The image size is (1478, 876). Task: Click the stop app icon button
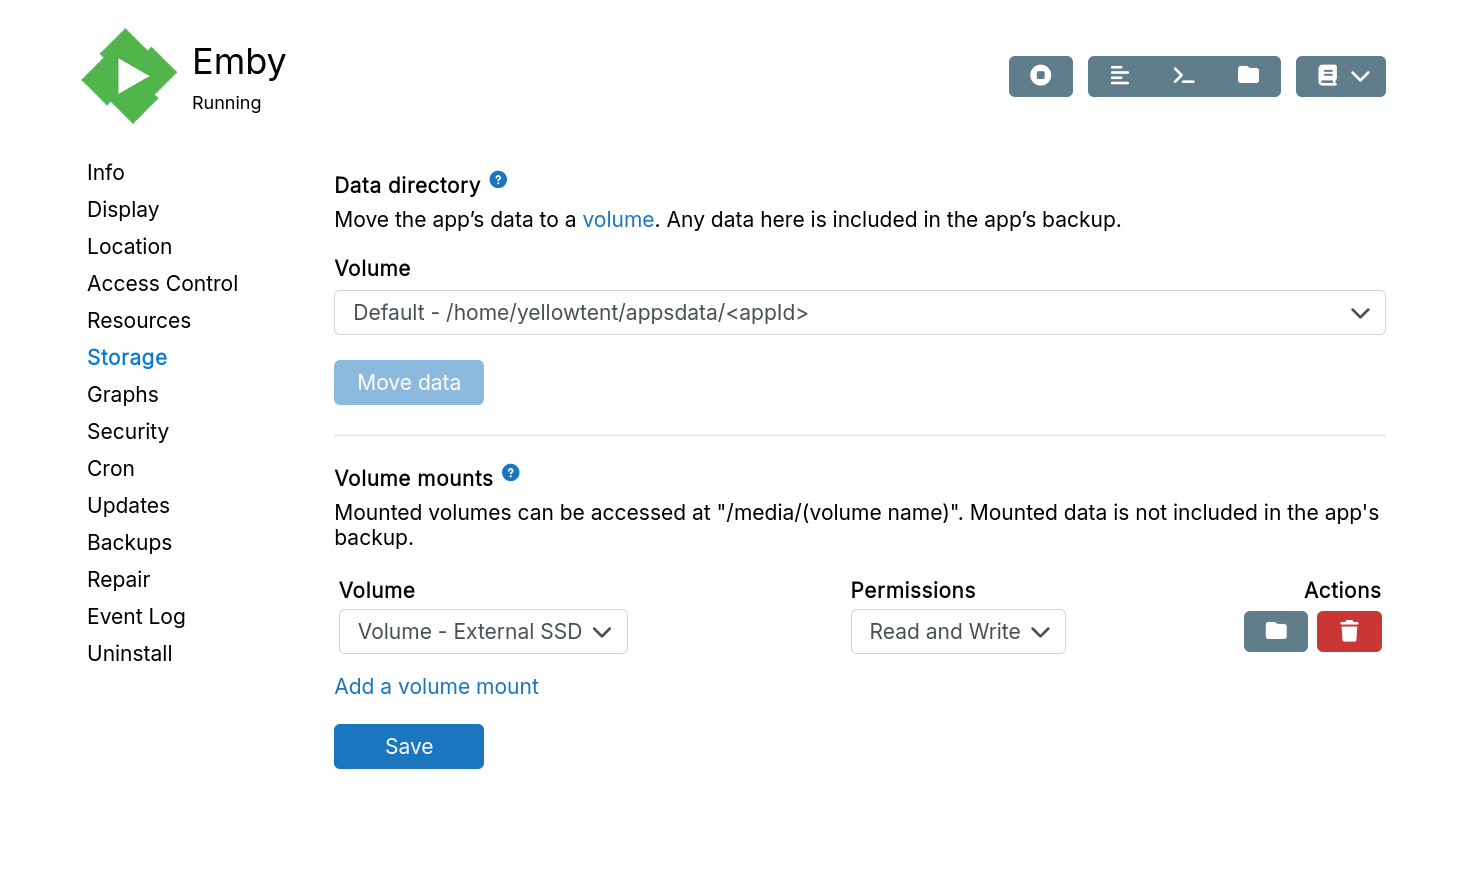(x=1040, y=76)
